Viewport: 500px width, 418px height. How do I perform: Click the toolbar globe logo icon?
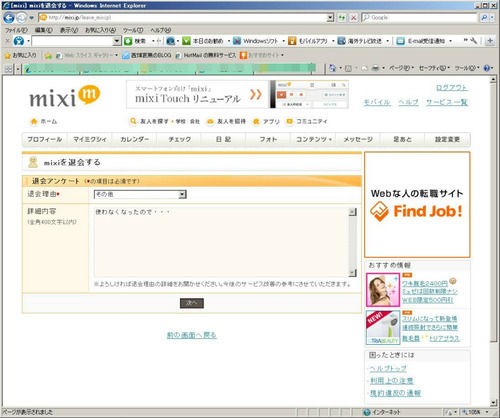tap(19, 41)
